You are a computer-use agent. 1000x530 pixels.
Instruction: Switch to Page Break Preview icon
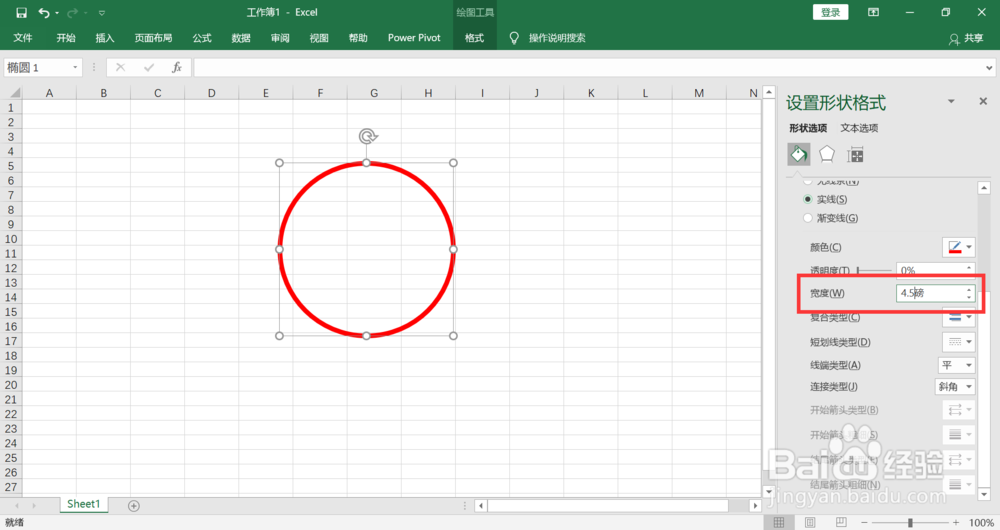point(841,522)
